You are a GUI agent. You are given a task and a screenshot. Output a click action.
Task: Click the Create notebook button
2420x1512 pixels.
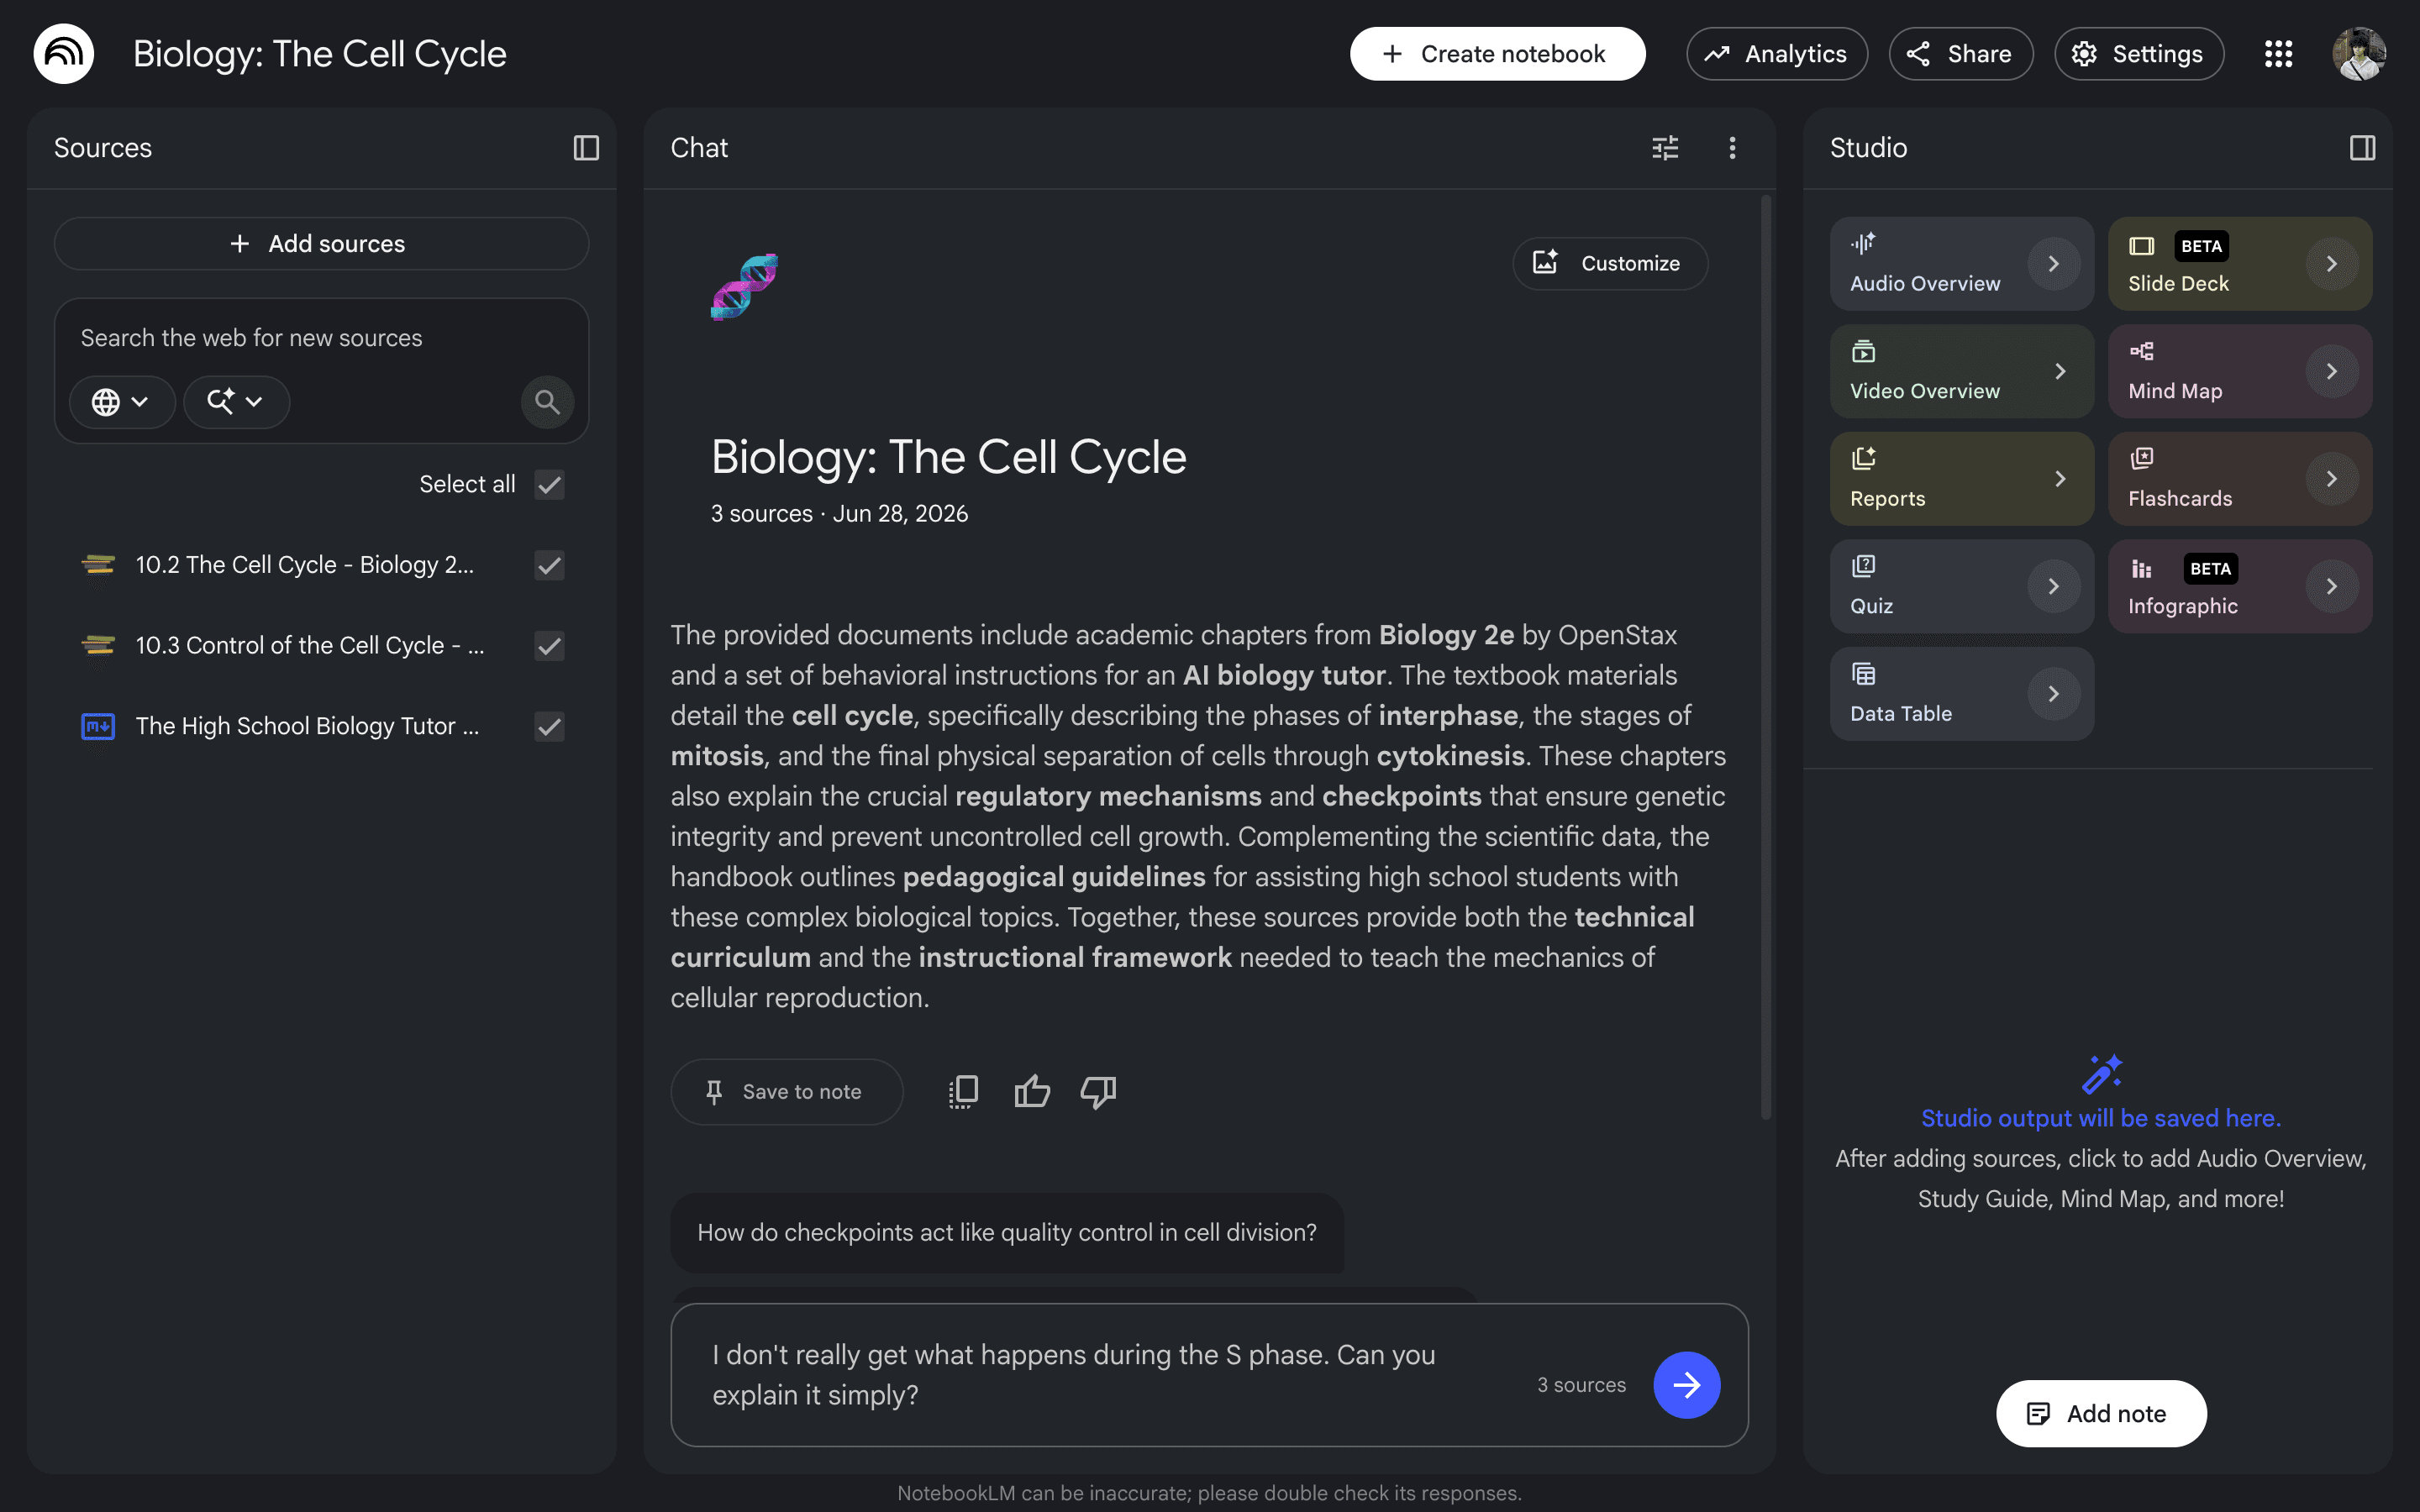[x=1497, y=54]
